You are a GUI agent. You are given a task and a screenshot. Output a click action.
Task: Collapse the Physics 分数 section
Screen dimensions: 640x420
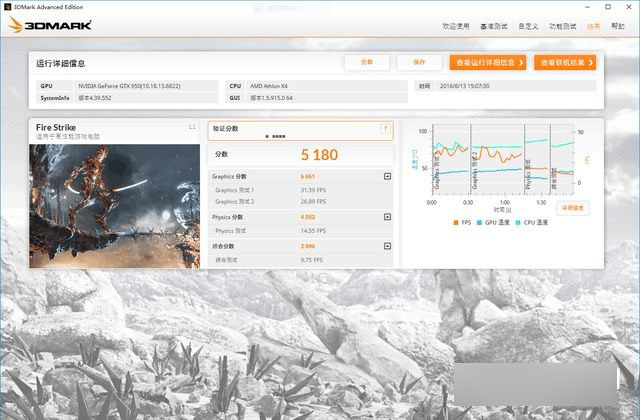pos(387,217)
